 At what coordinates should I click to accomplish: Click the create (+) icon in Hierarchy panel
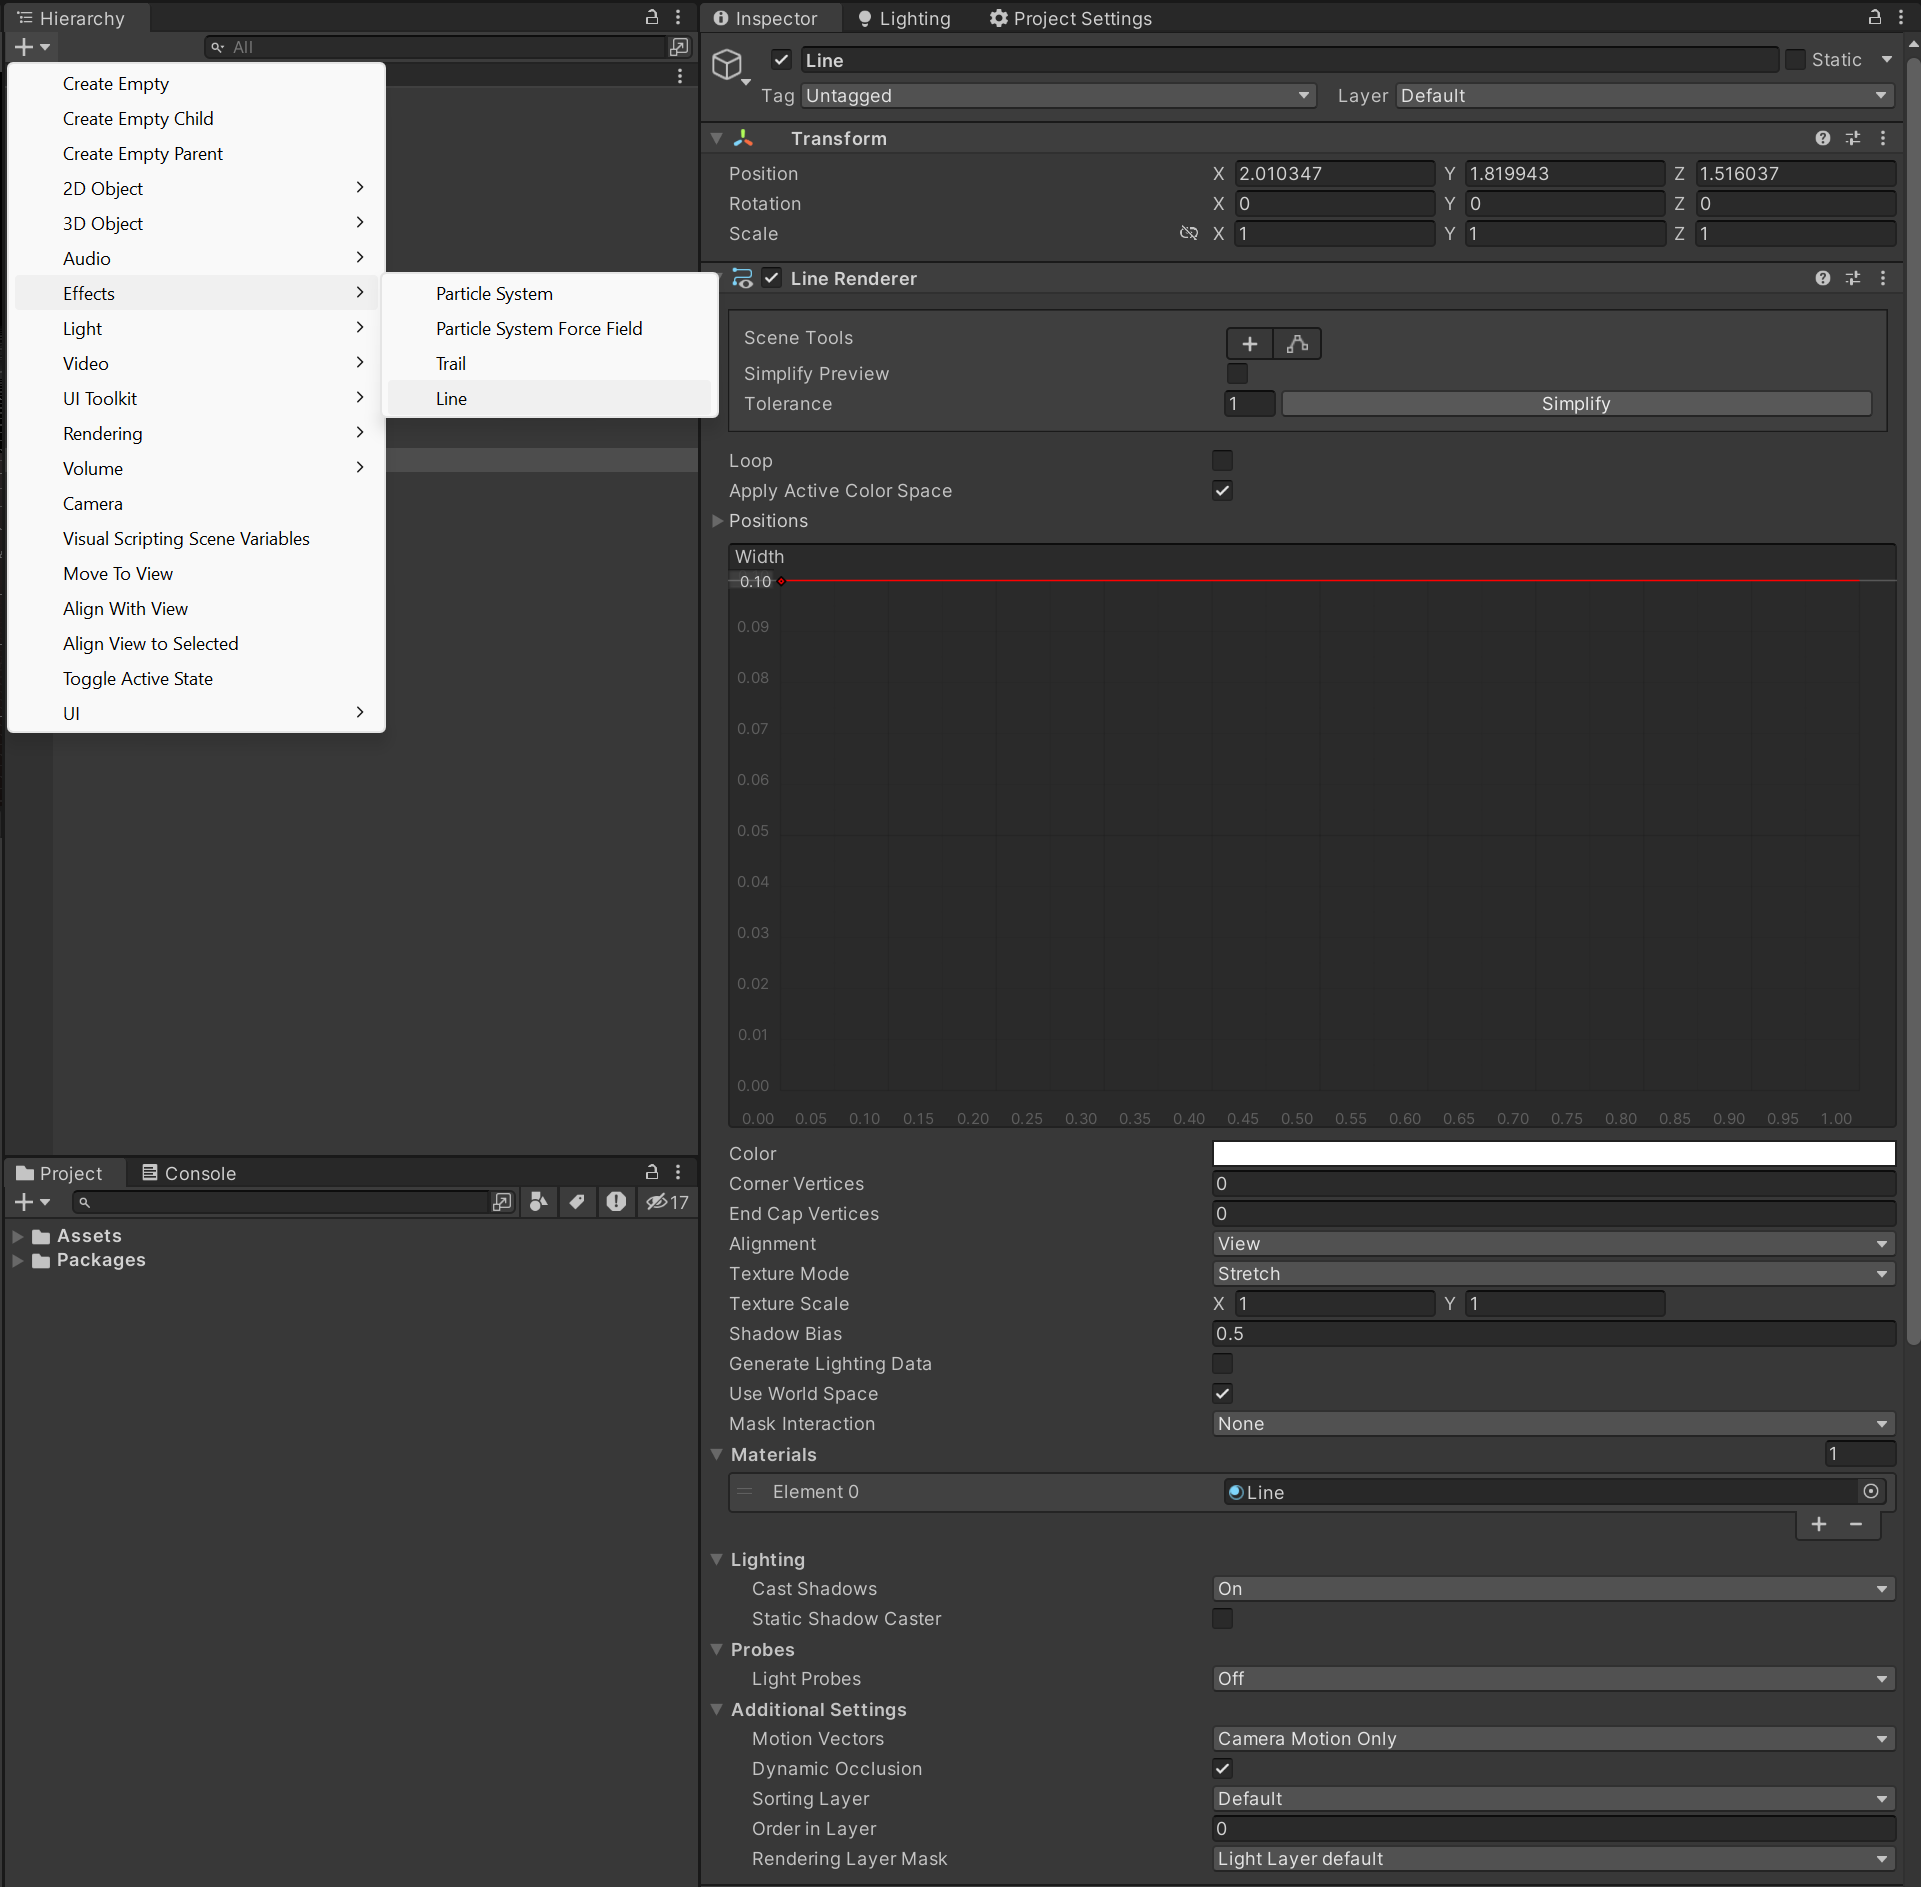(24, 46)
